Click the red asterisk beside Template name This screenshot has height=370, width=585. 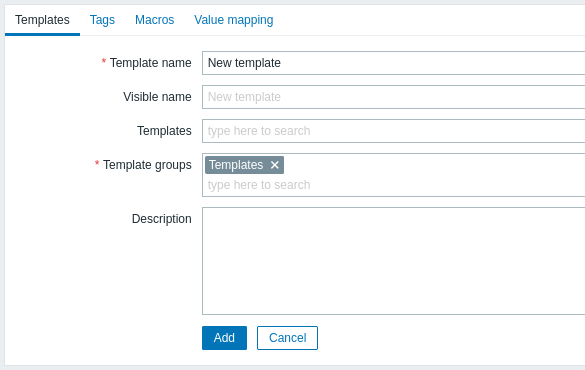104,61
